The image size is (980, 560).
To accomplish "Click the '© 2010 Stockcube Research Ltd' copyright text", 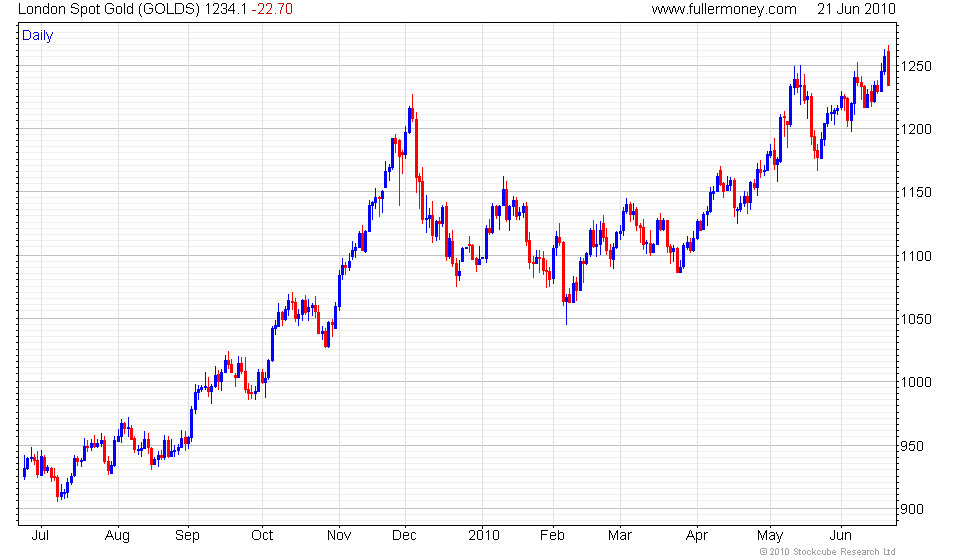I will coord(828,552).
